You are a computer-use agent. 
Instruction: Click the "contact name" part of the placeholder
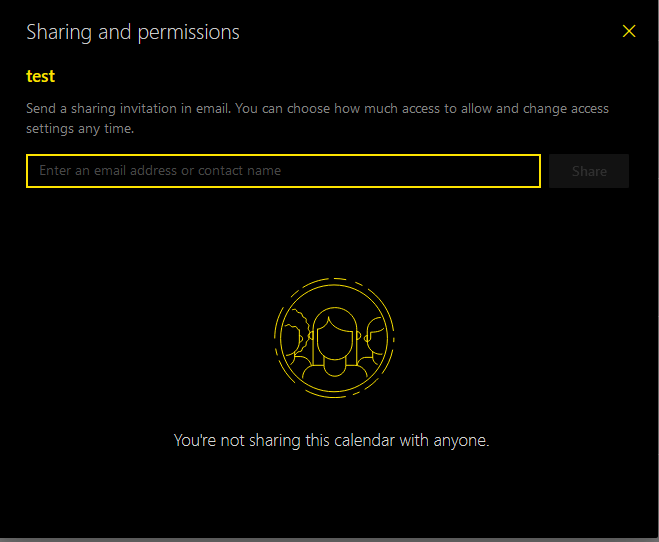coord(240,171)
